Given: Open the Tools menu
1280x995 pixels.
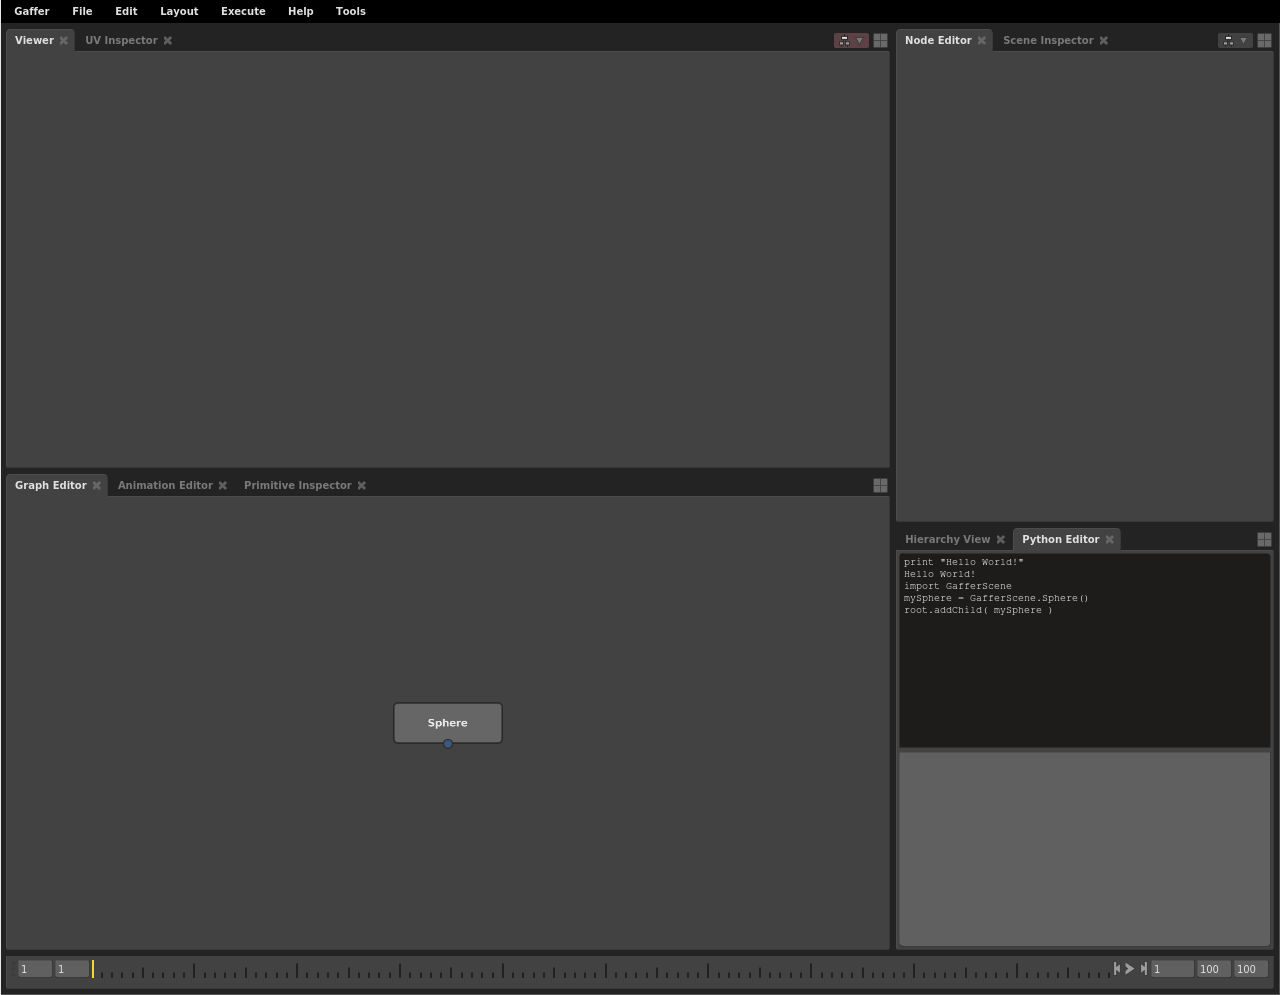Looking at the screenshot, I should pos(350,12).
